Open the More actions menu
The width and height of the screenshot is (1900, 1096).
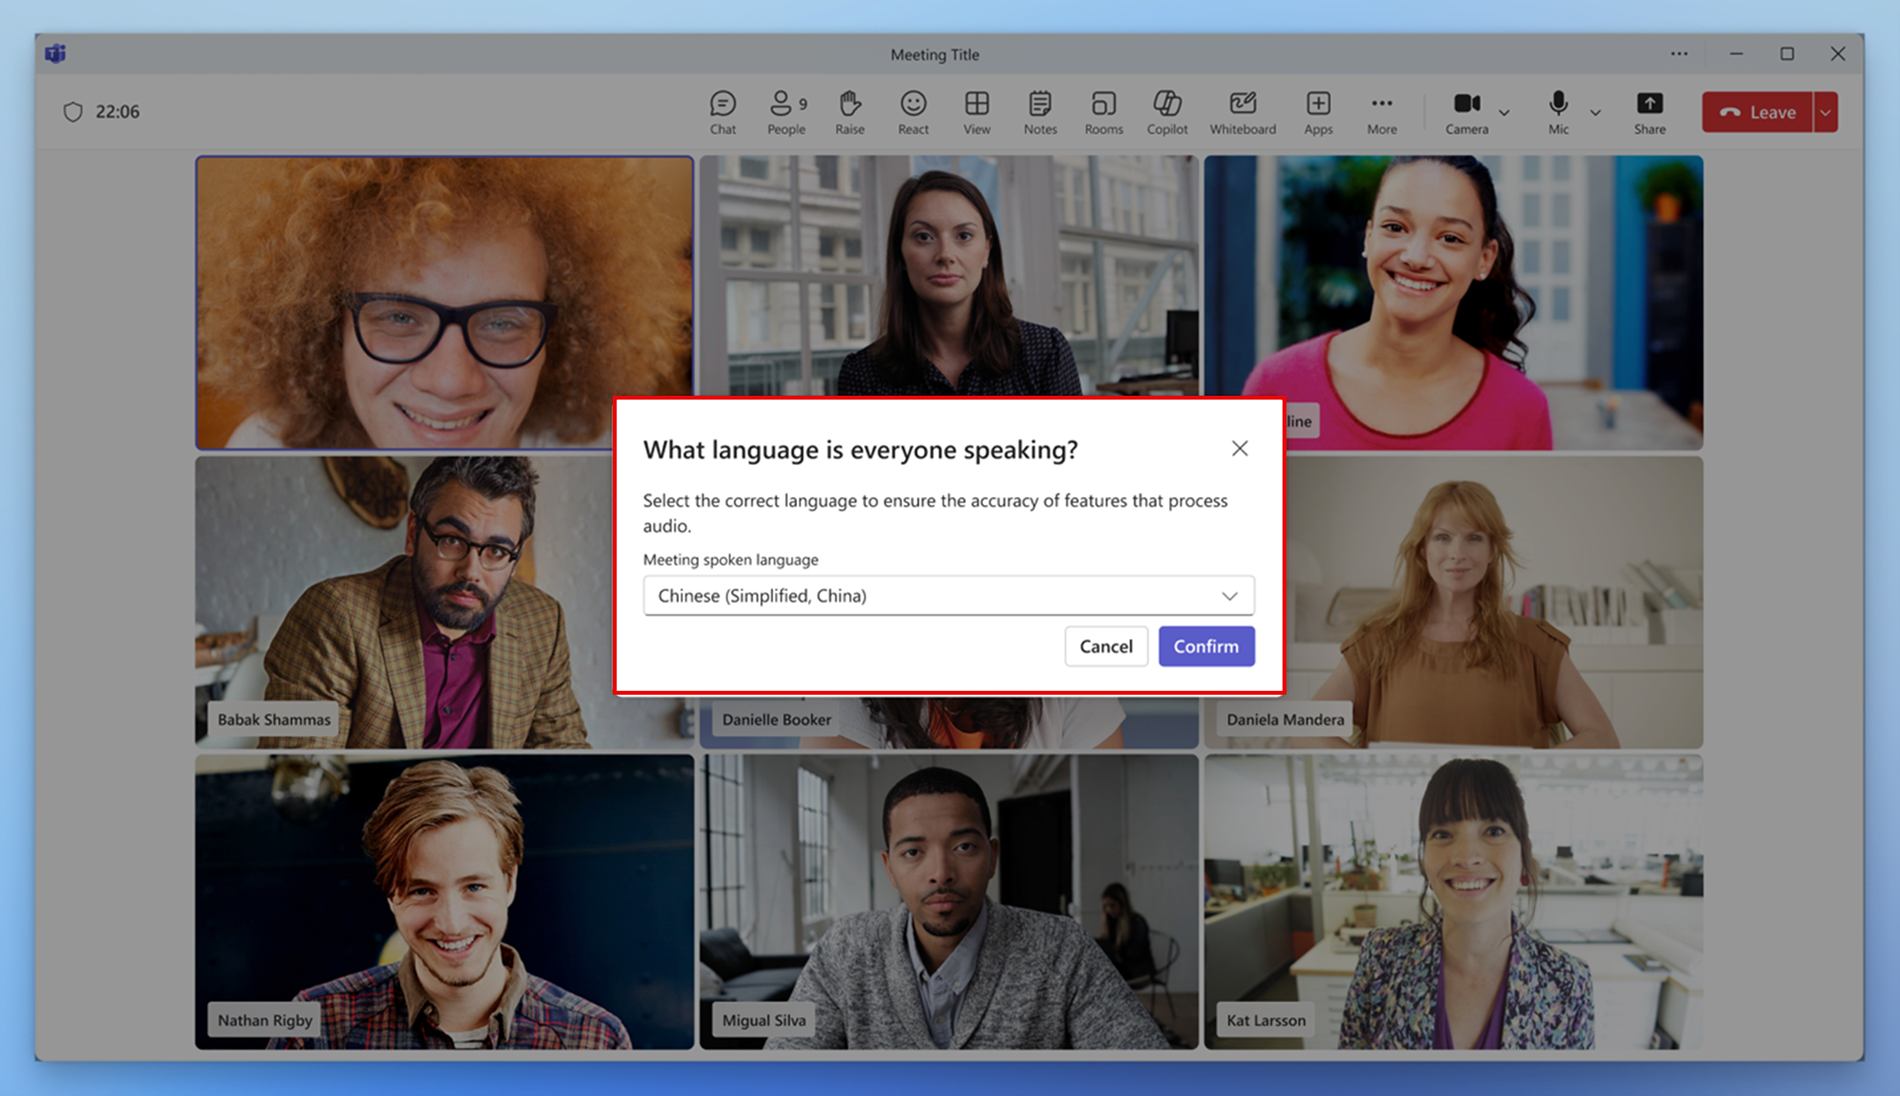(x=1381, y=112)
